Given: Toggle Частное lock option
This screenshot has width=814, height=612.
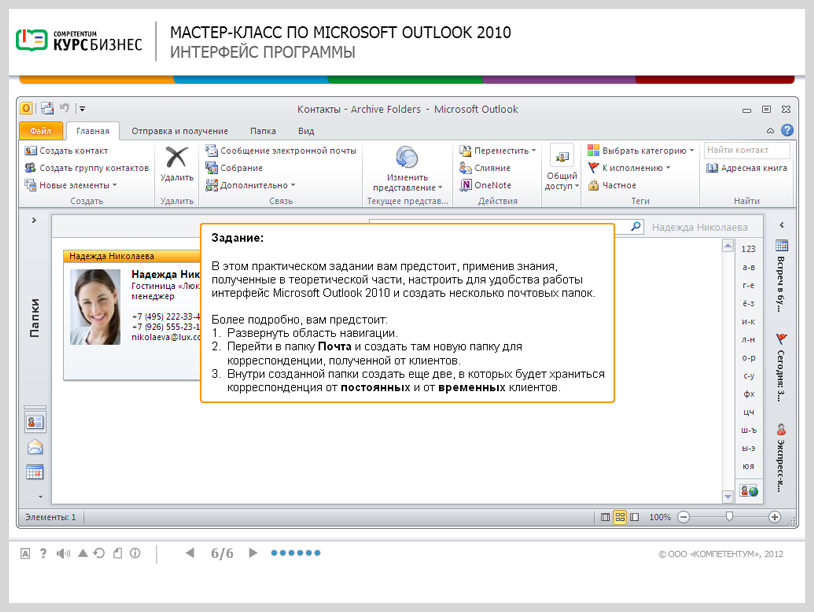Looking at the screenshot, I should (612, 185).
